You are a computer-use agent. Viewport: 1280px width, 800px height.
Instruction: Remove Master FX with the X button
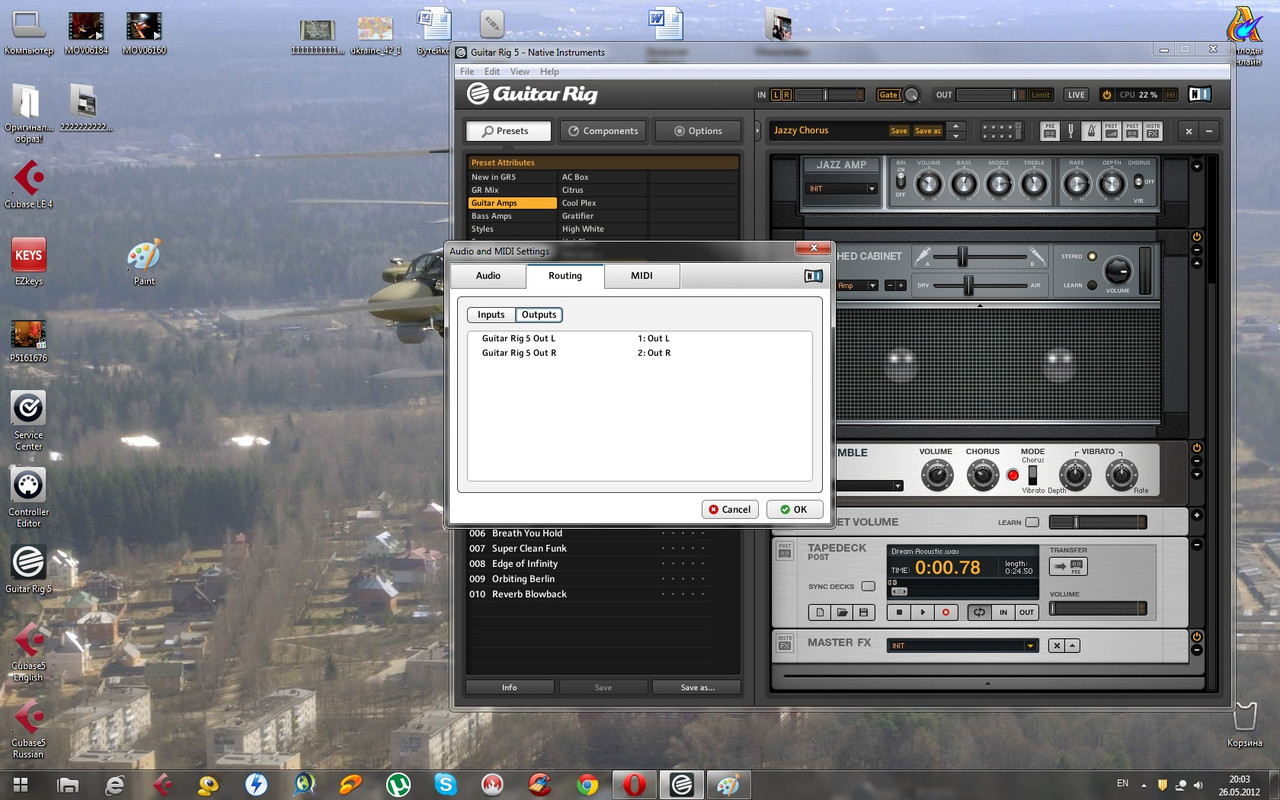1056,646
